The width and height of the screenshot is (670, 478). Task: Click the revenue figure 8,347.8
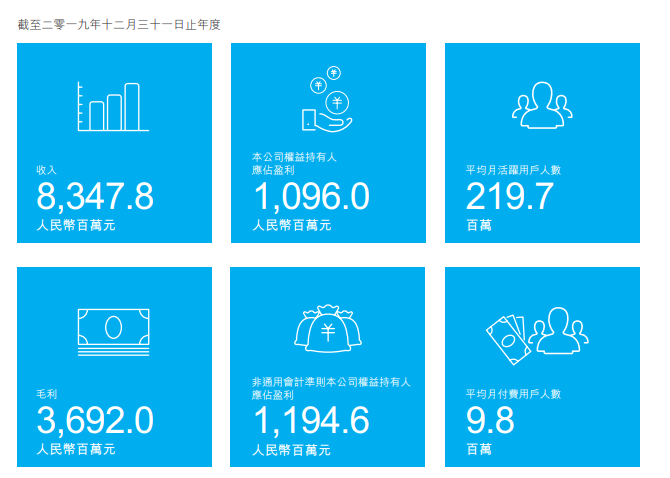pos(95,197)
